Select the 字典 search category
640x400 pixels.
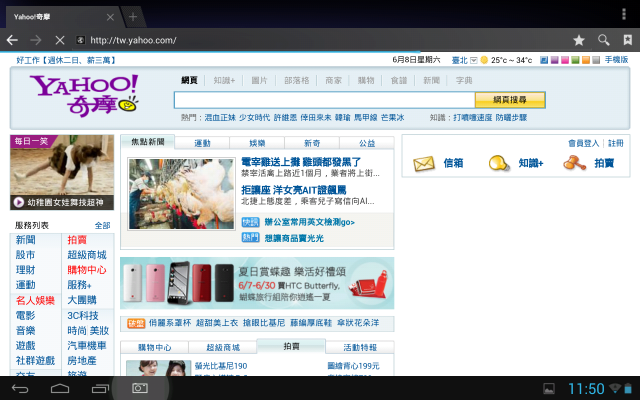point(464,80)
